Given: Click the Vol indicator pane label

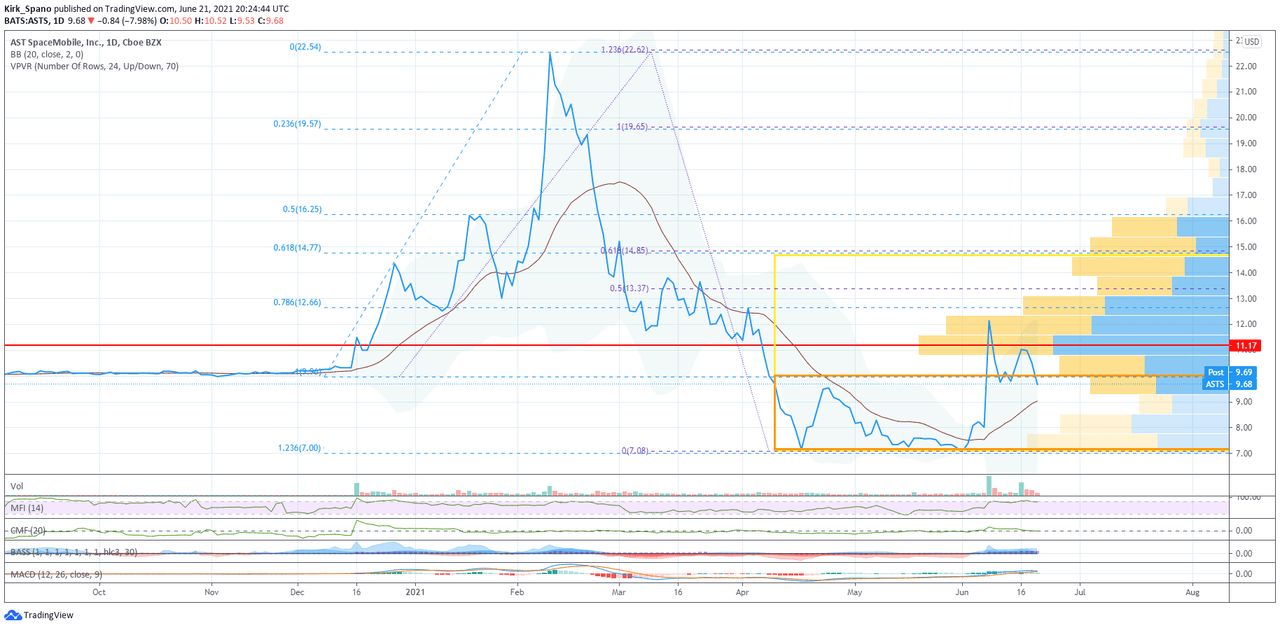Looking at the screenshot, I should pos(16,487).
